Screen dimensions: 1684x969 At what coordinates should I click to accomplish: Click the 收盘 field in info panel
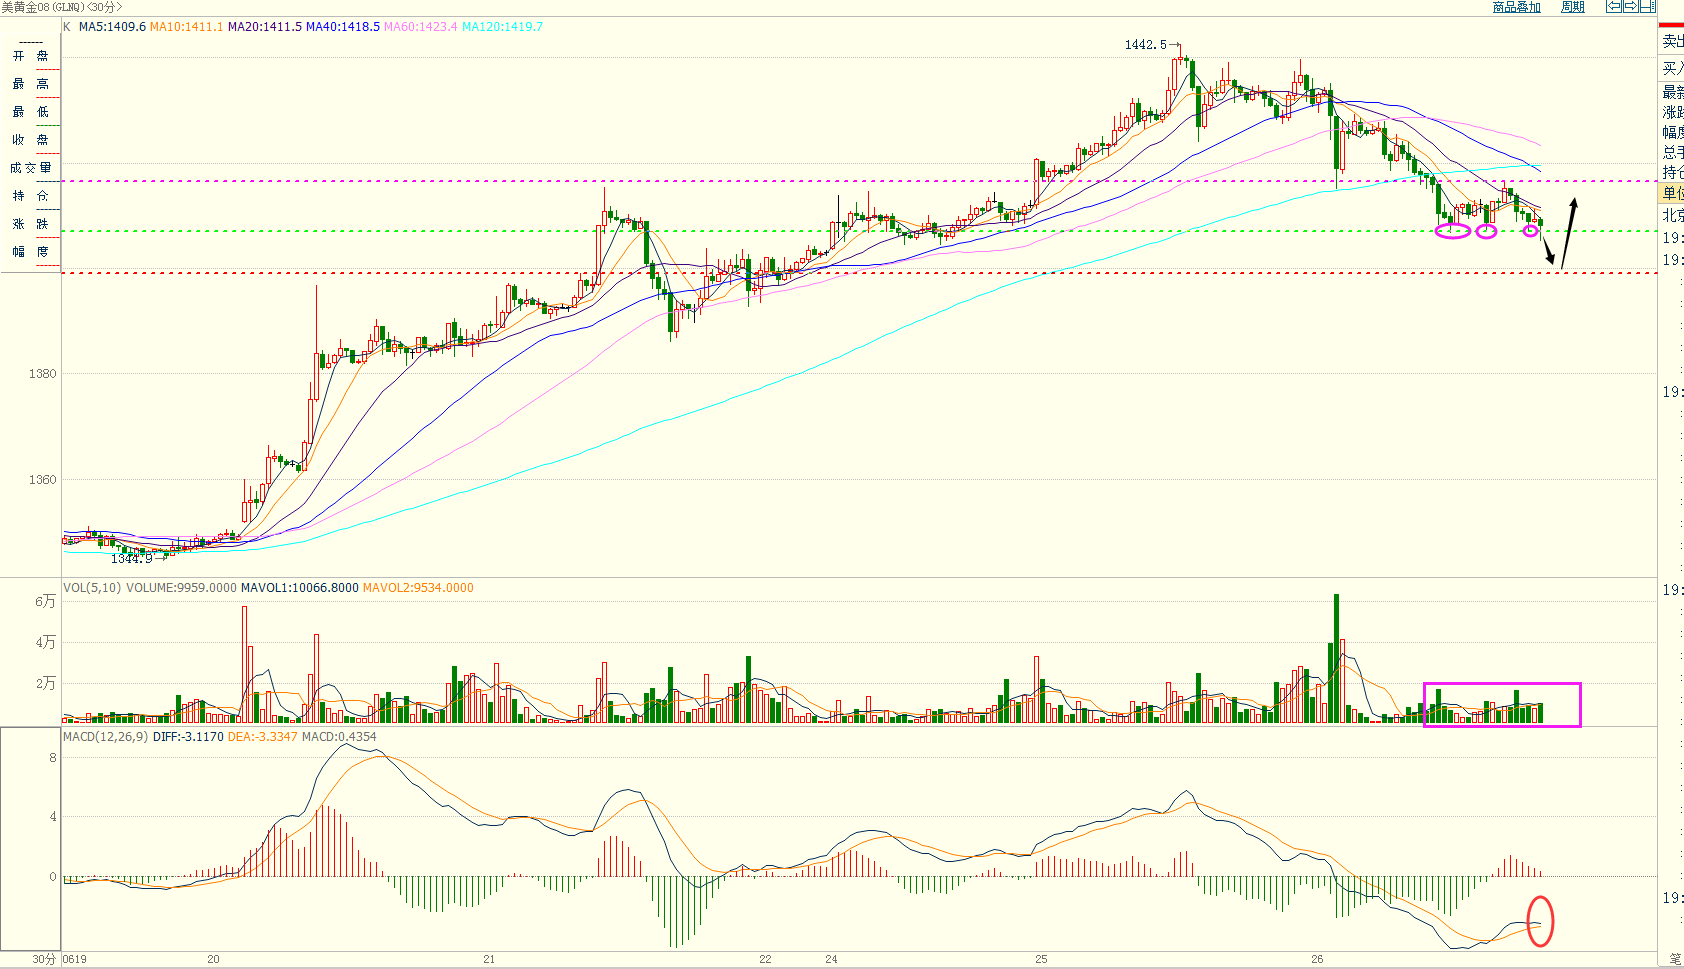click(30, 140)
